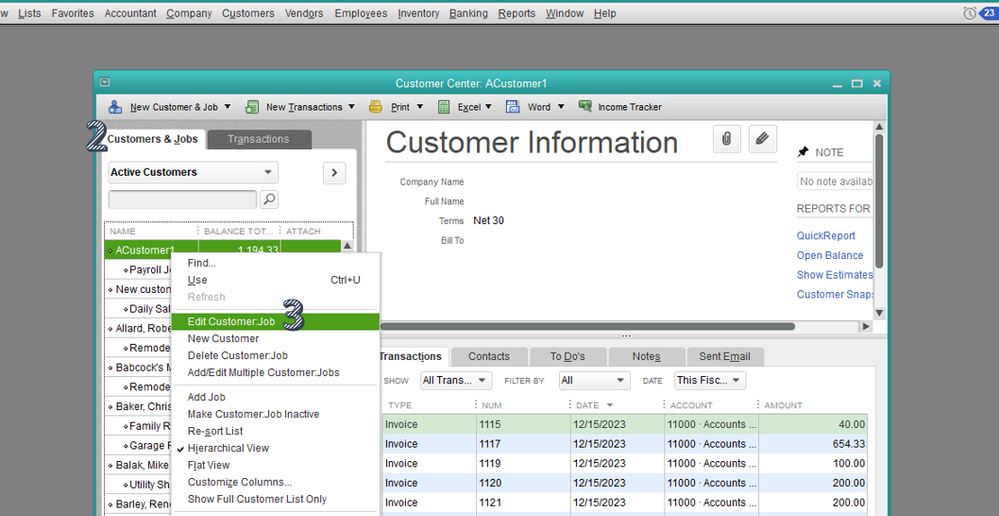Choose Show Full Customer List Only
The image size is (999, 516).
coord(257,499)
